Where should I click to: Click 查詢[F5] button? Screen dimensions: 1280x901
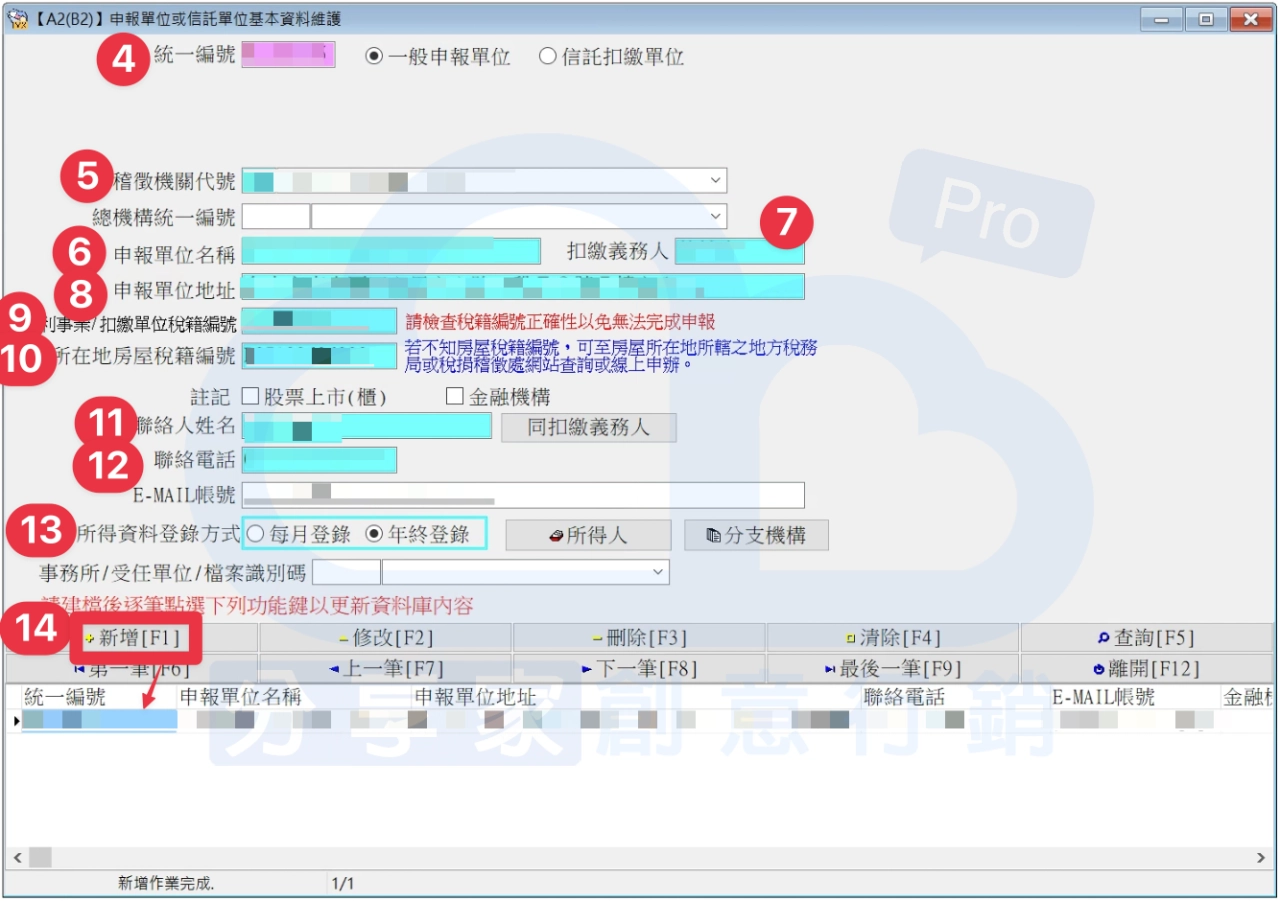[1146, 638]
